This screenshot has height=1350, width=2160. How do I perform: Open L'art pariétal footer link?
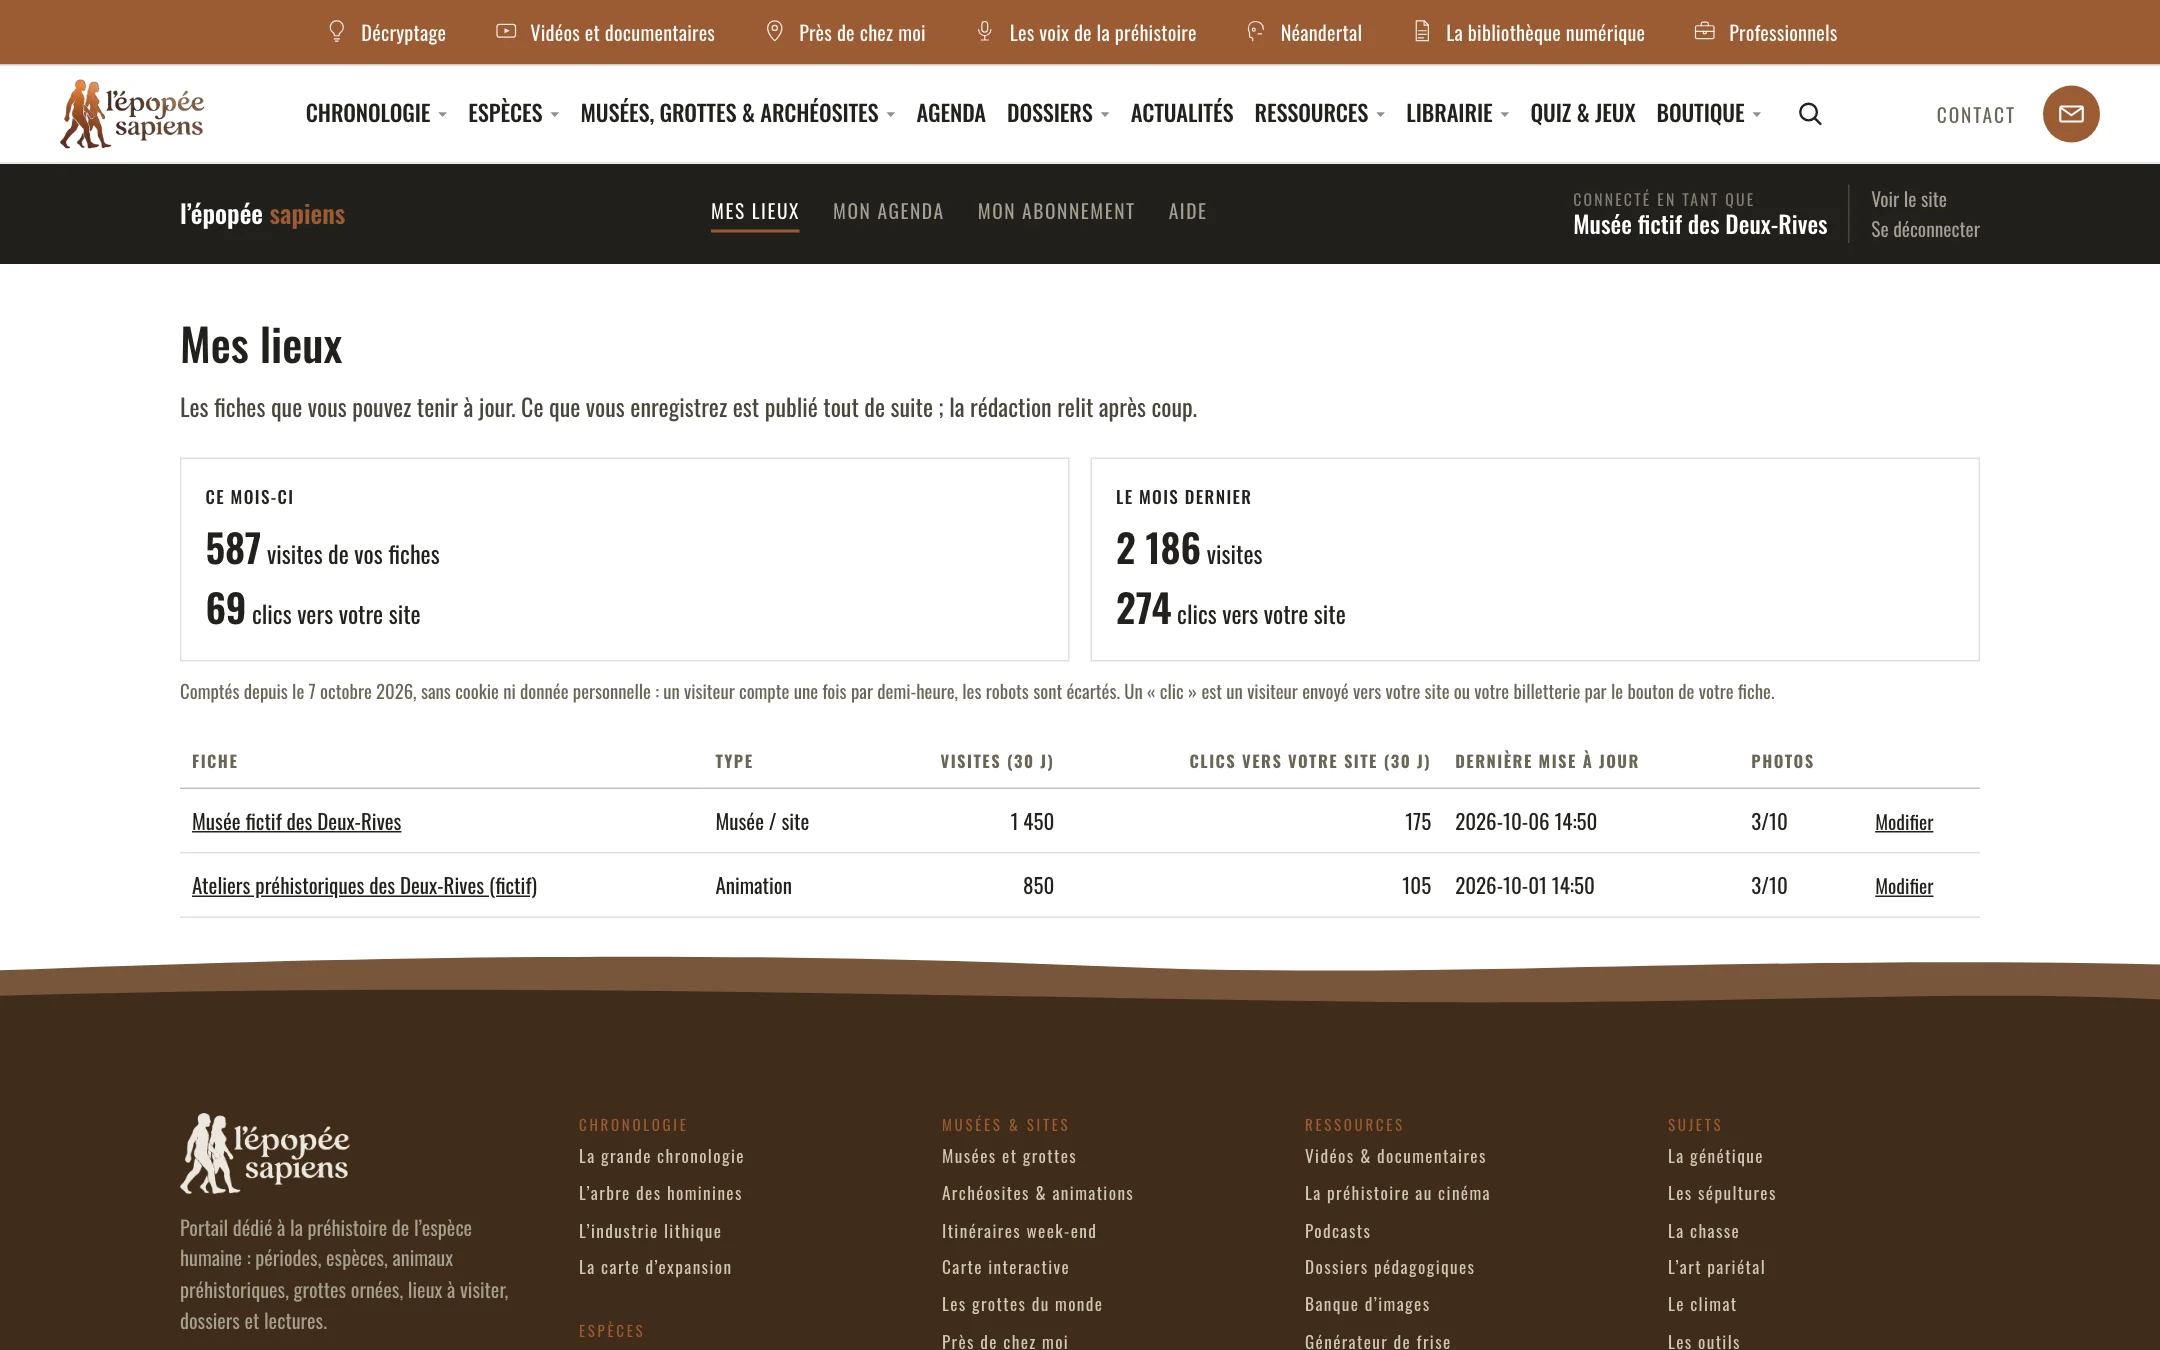(1716, 1267)
